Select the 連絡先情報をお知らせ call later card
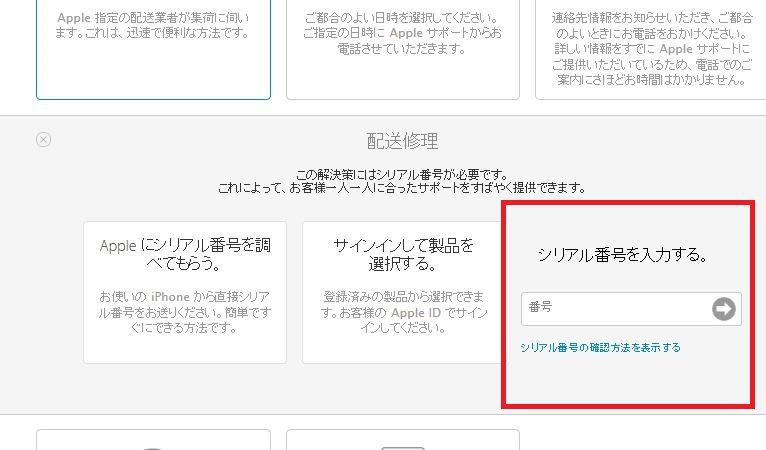766x450 pixels. coord(651,49)
